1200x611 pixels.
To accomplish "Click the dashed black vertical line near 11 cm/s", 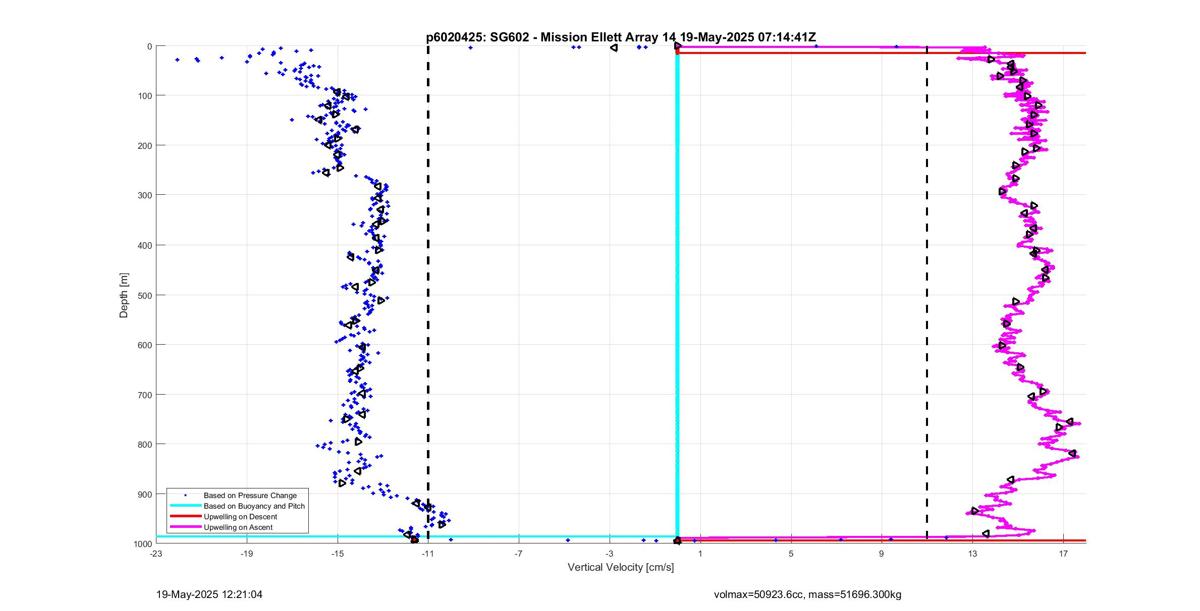I will pos(927,295).
